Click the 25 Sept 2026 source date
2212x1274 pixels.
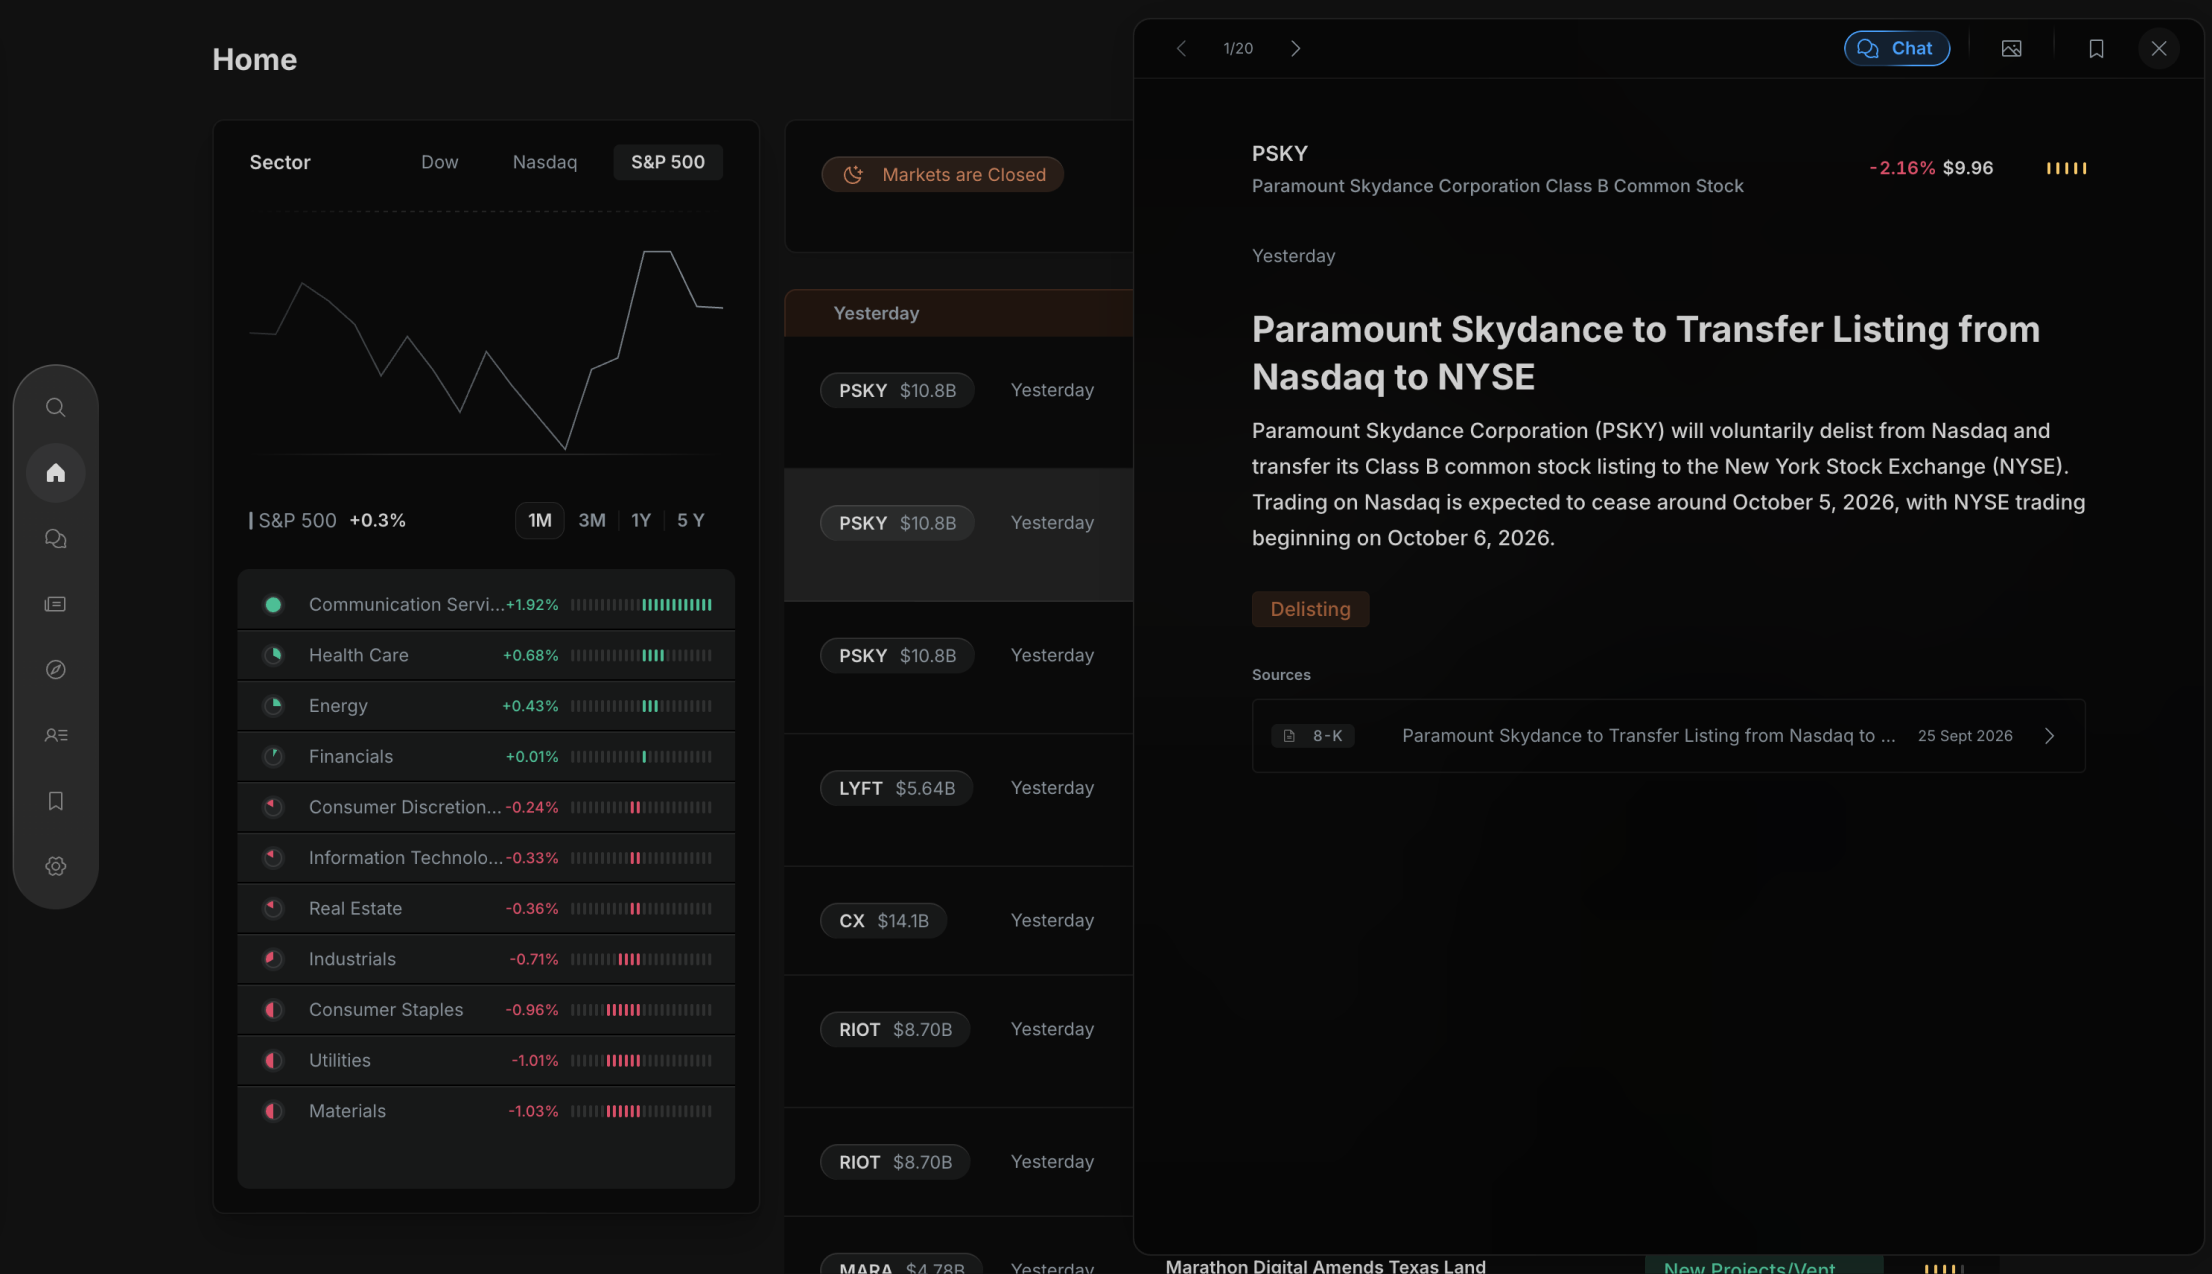coord(1965,736)
